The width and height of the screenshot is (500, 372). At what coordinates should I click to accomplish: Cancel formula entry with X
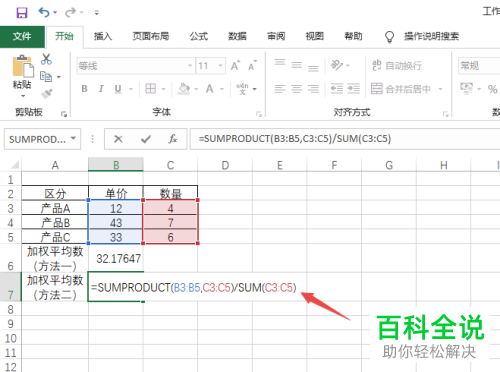(x=118, y=139)
